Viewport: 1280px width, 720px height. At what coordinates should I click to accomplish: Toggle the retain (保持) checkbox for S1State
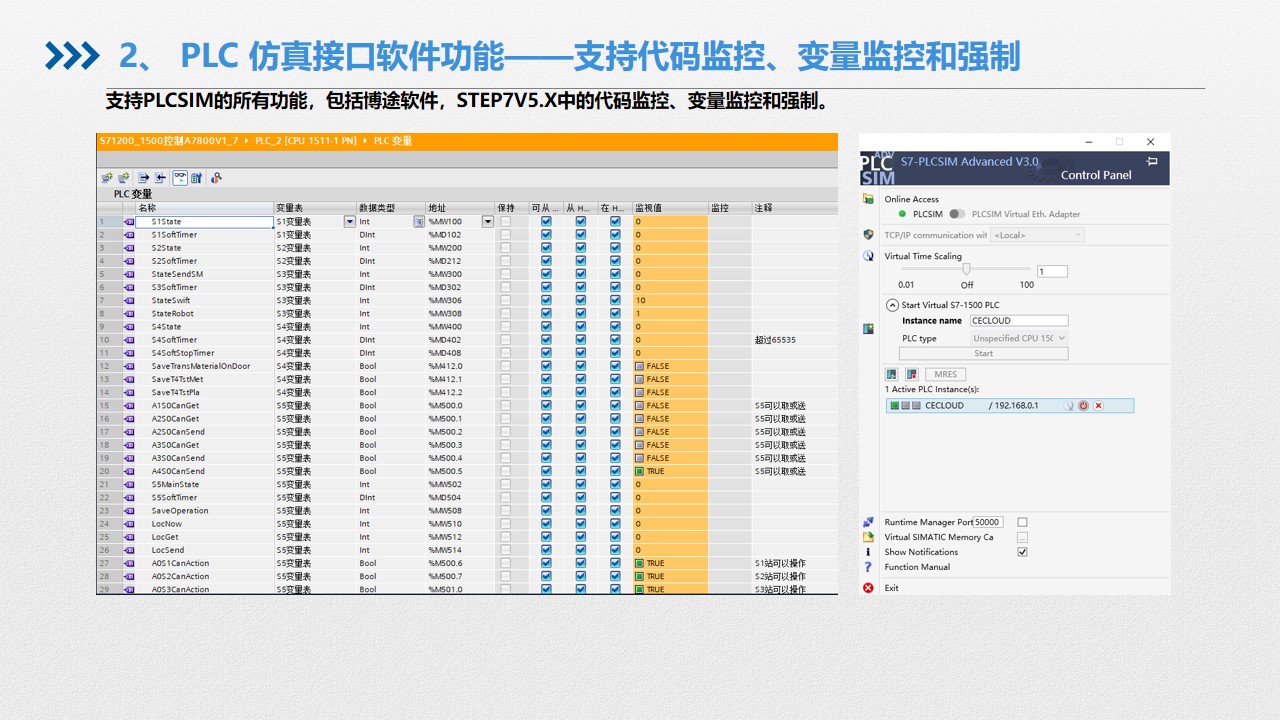click(505, 222)
